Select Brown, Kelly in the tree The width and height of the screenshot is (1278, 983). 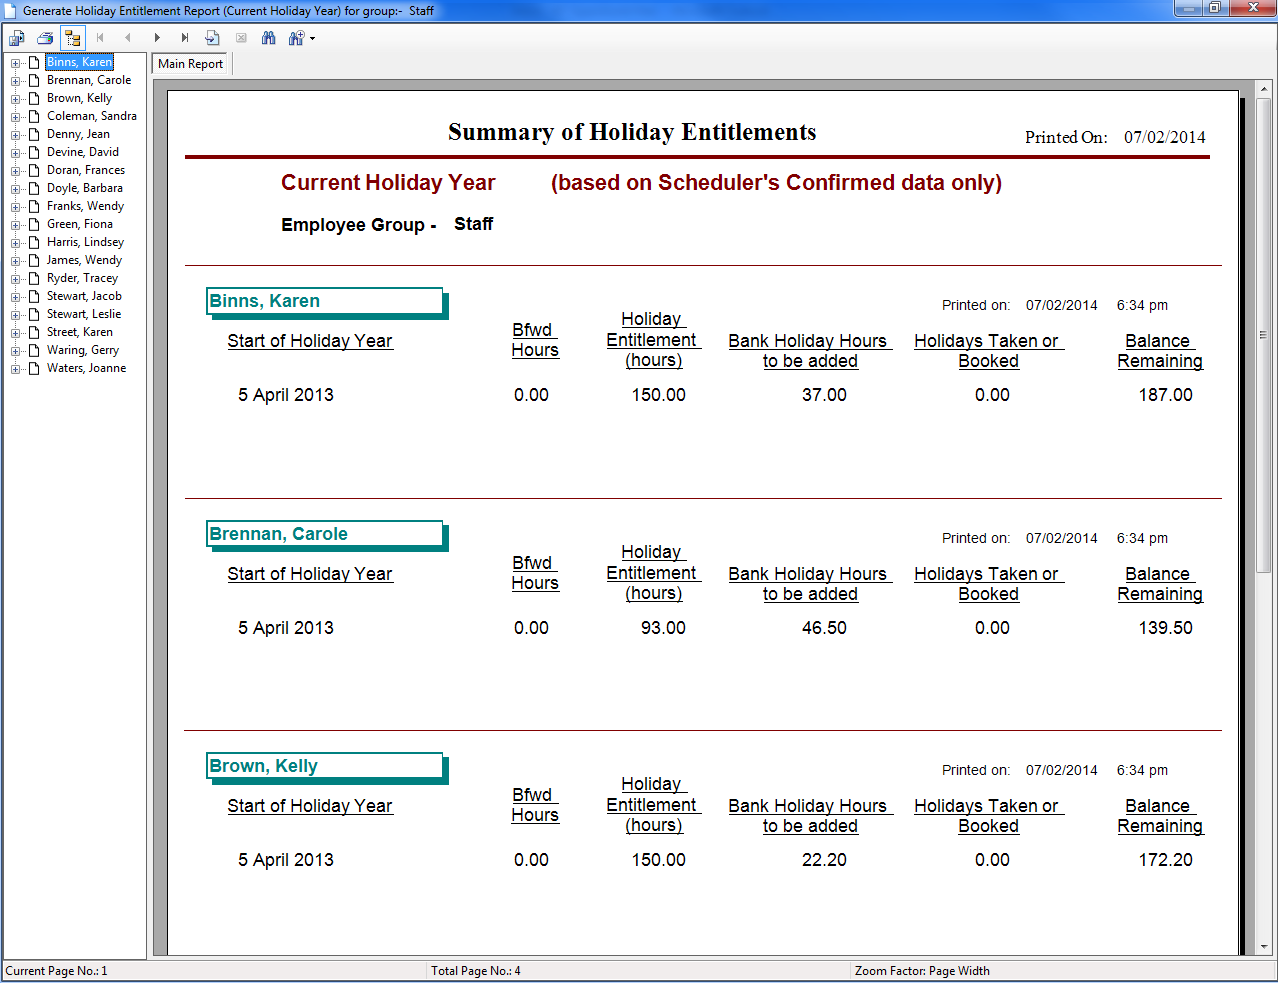(x=79, y=98)
